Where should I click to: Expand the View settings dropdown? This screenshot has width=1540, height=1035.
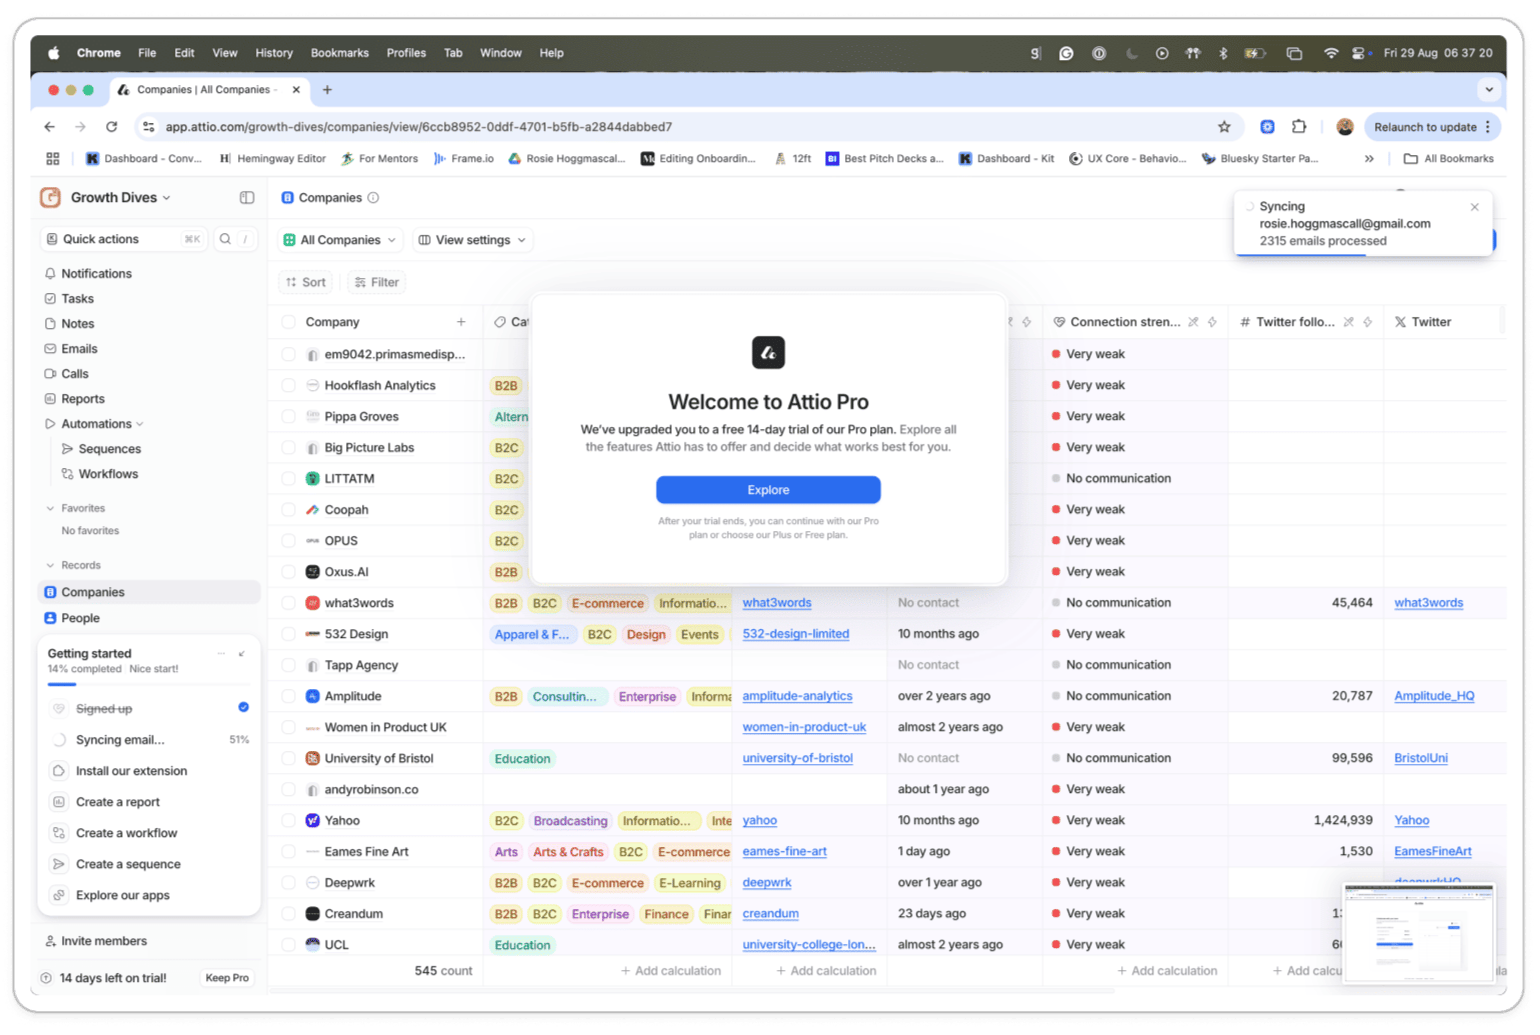pos(472,240)
